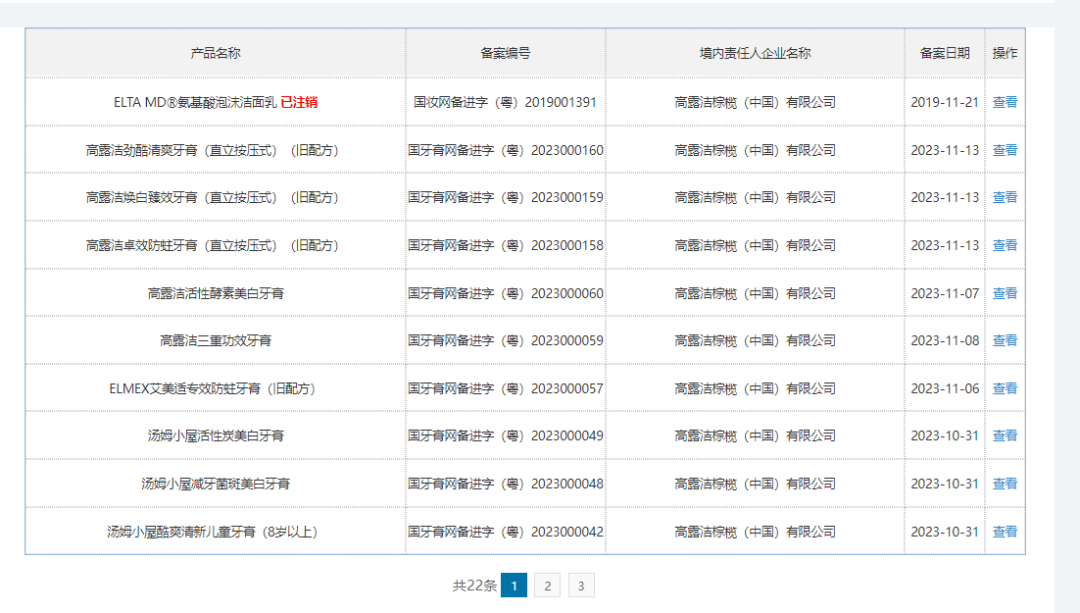Click filing number ending 2023000049

[x=506, y=436]
